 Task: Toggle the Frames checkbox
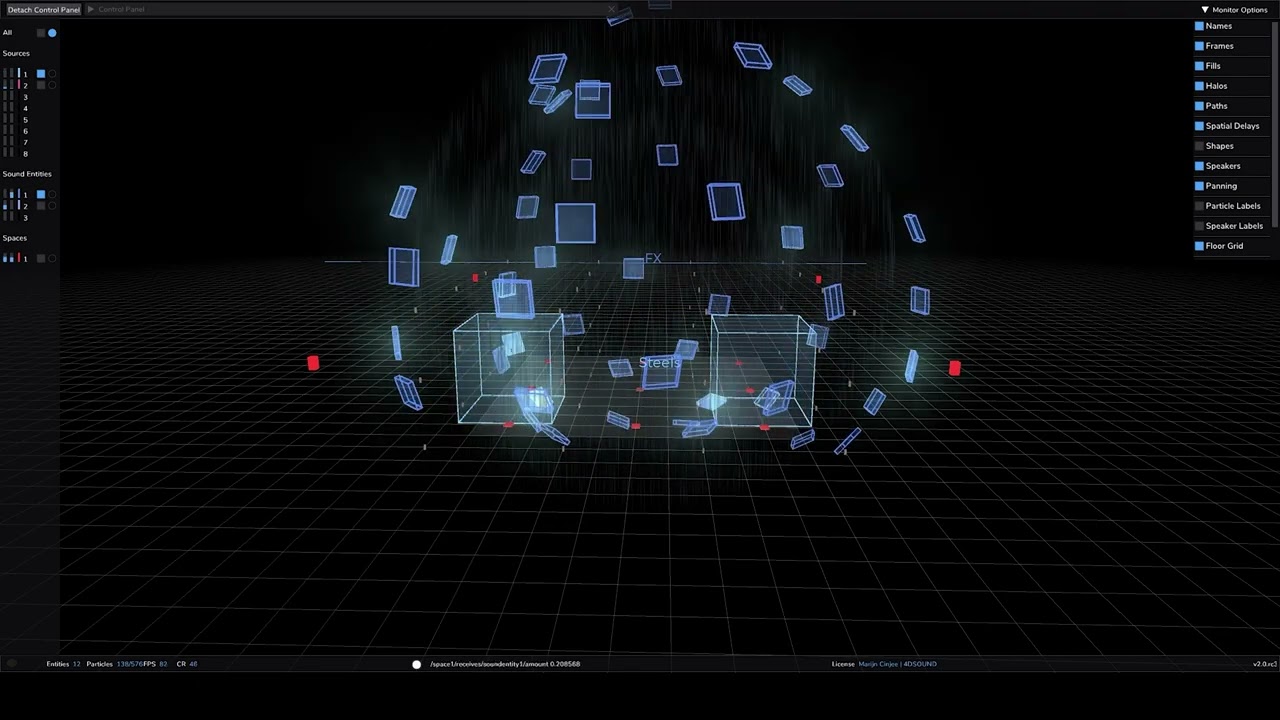[x=1200, y=46]
